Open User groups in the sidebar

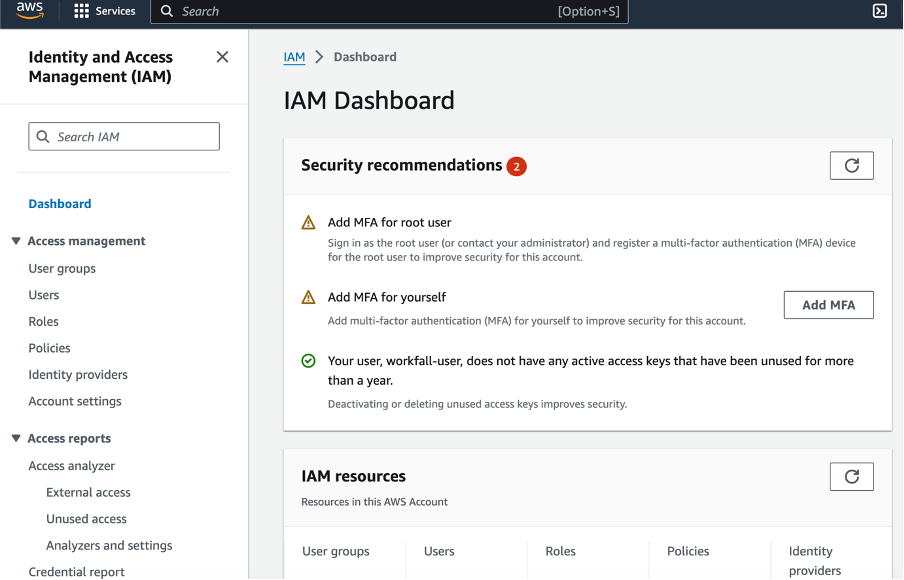62,269
